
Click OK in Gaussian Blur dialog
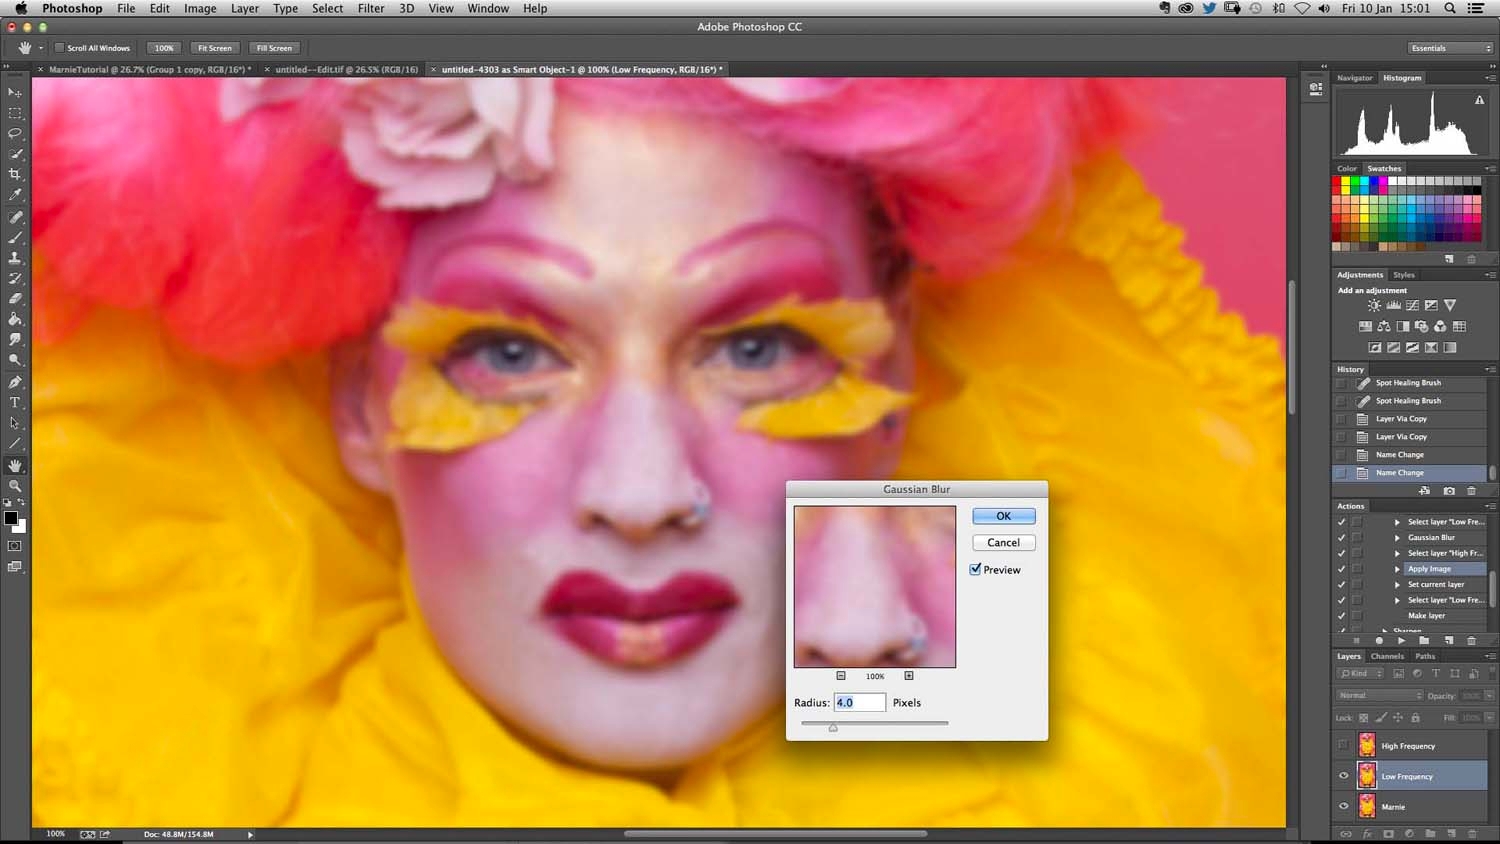coord(1003,516)
